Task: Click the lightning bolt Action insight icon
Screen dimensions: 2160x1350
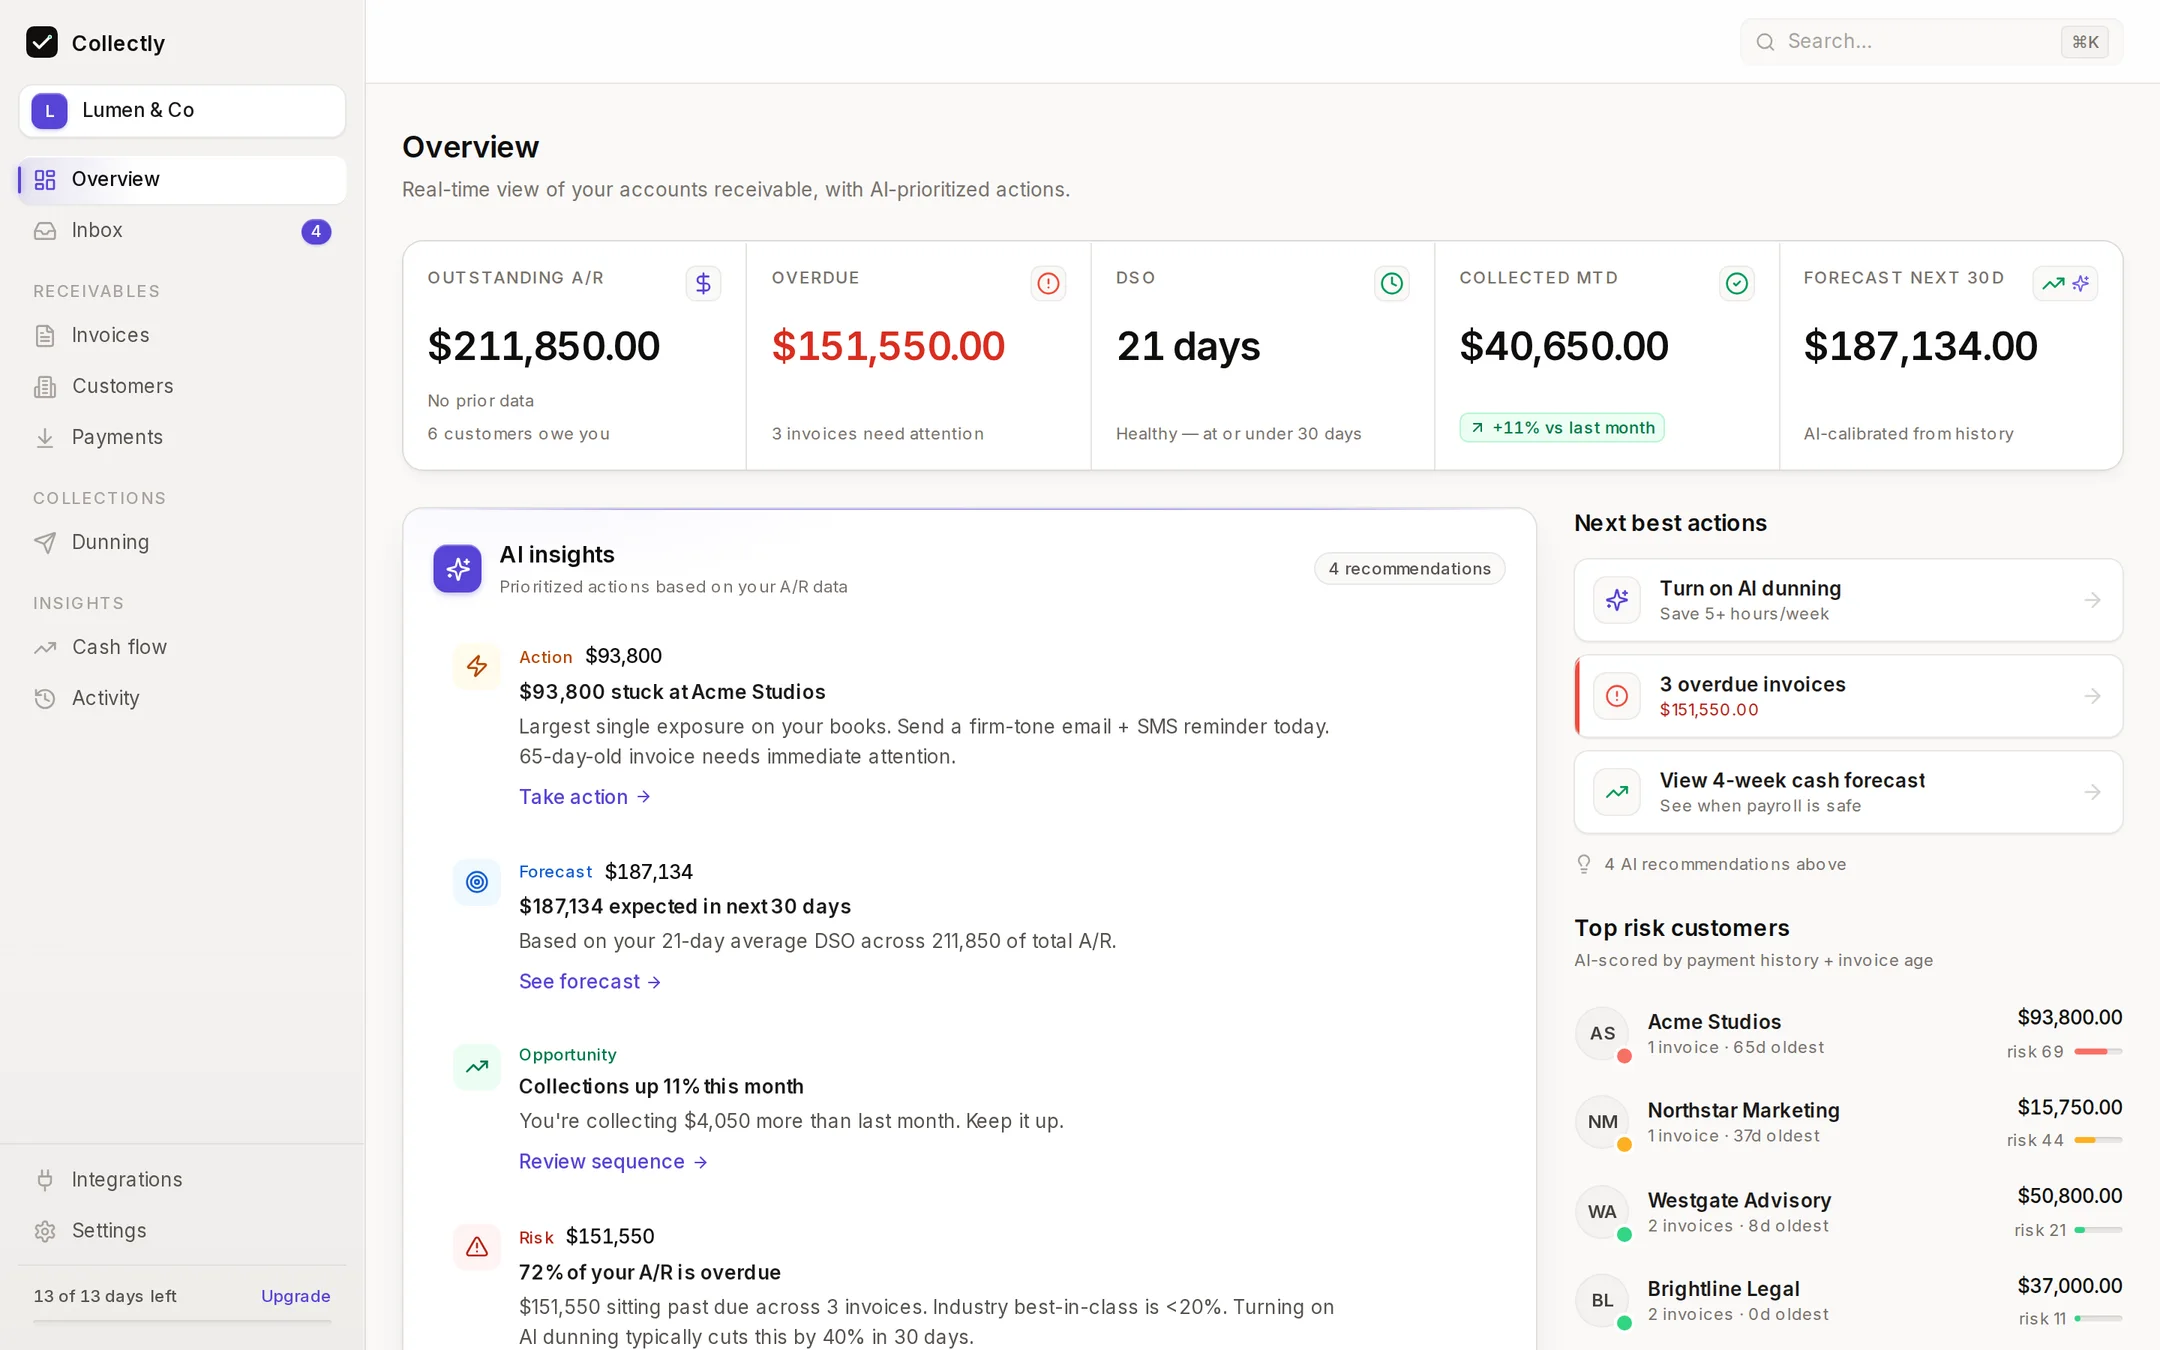Action: (477, 666)
